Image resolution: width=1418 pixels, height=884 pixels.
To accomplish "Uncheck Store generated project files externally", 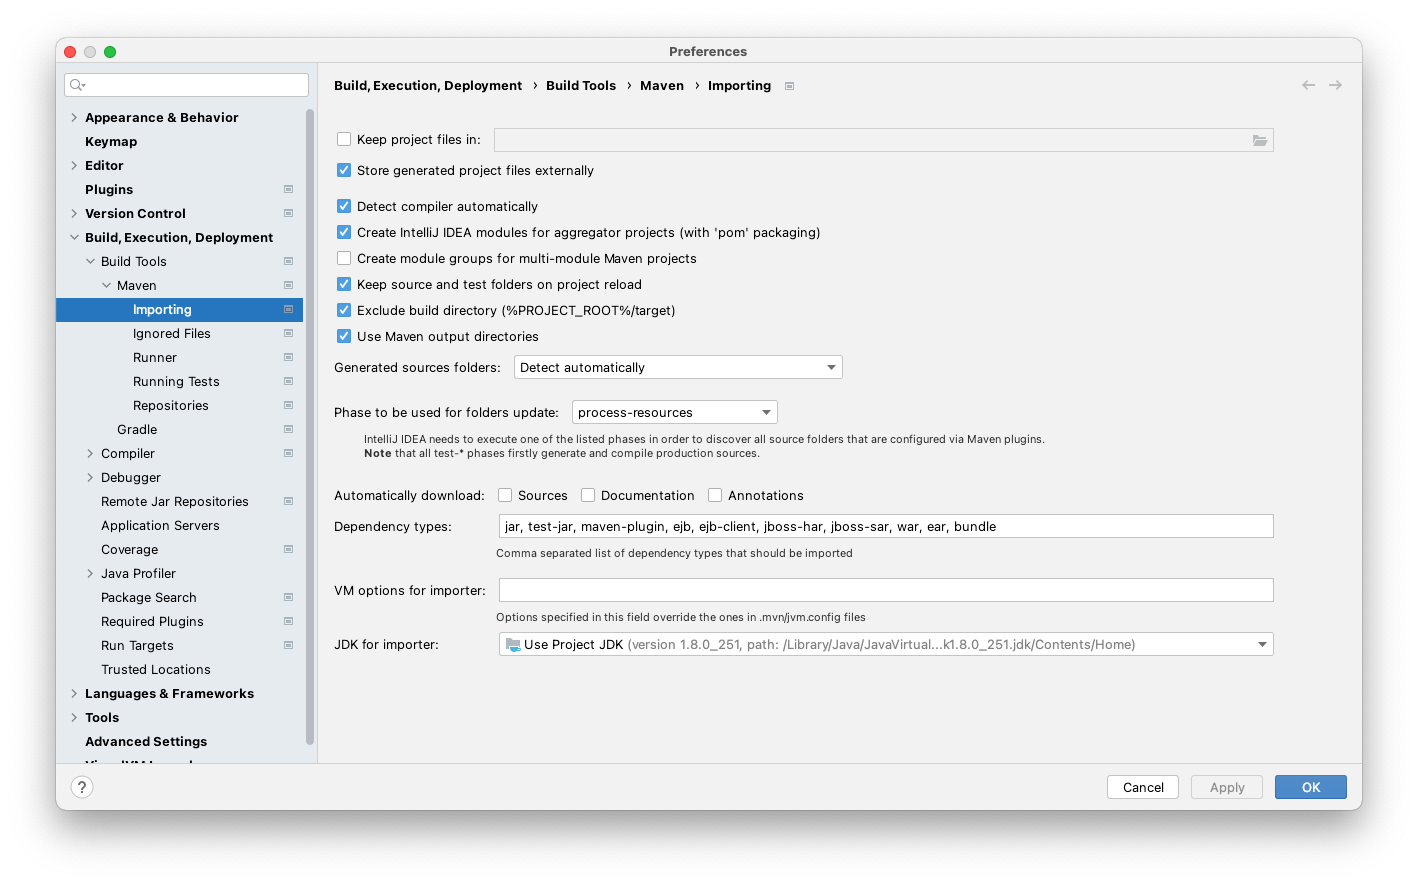I will point(344,170).
